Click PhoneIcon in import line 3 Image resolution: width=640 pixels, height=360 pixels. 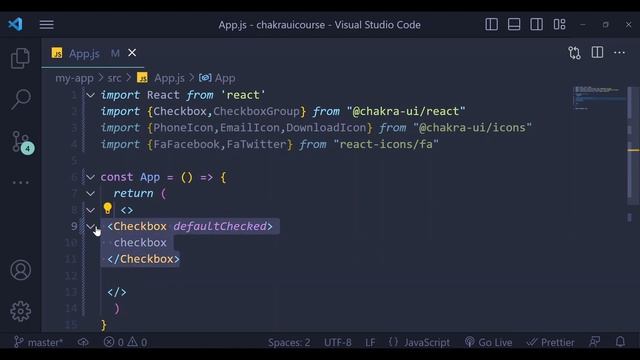click(x=183, y=128)
